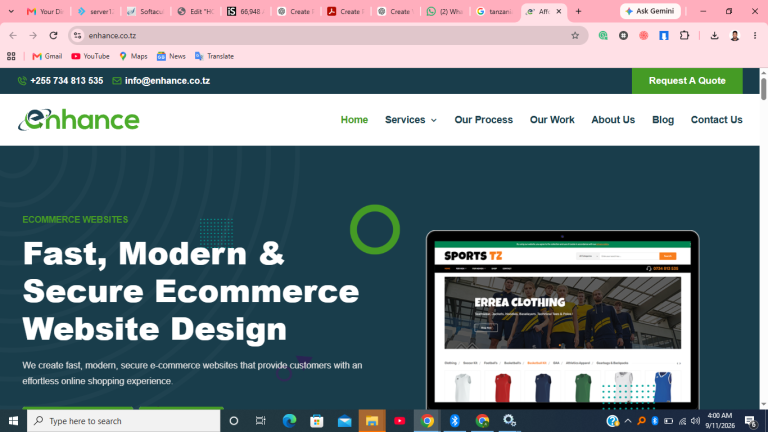Screen dimensions: 768x432
Task: Switch to the WhatsApp tab
Action: click(x=445, y=11)
